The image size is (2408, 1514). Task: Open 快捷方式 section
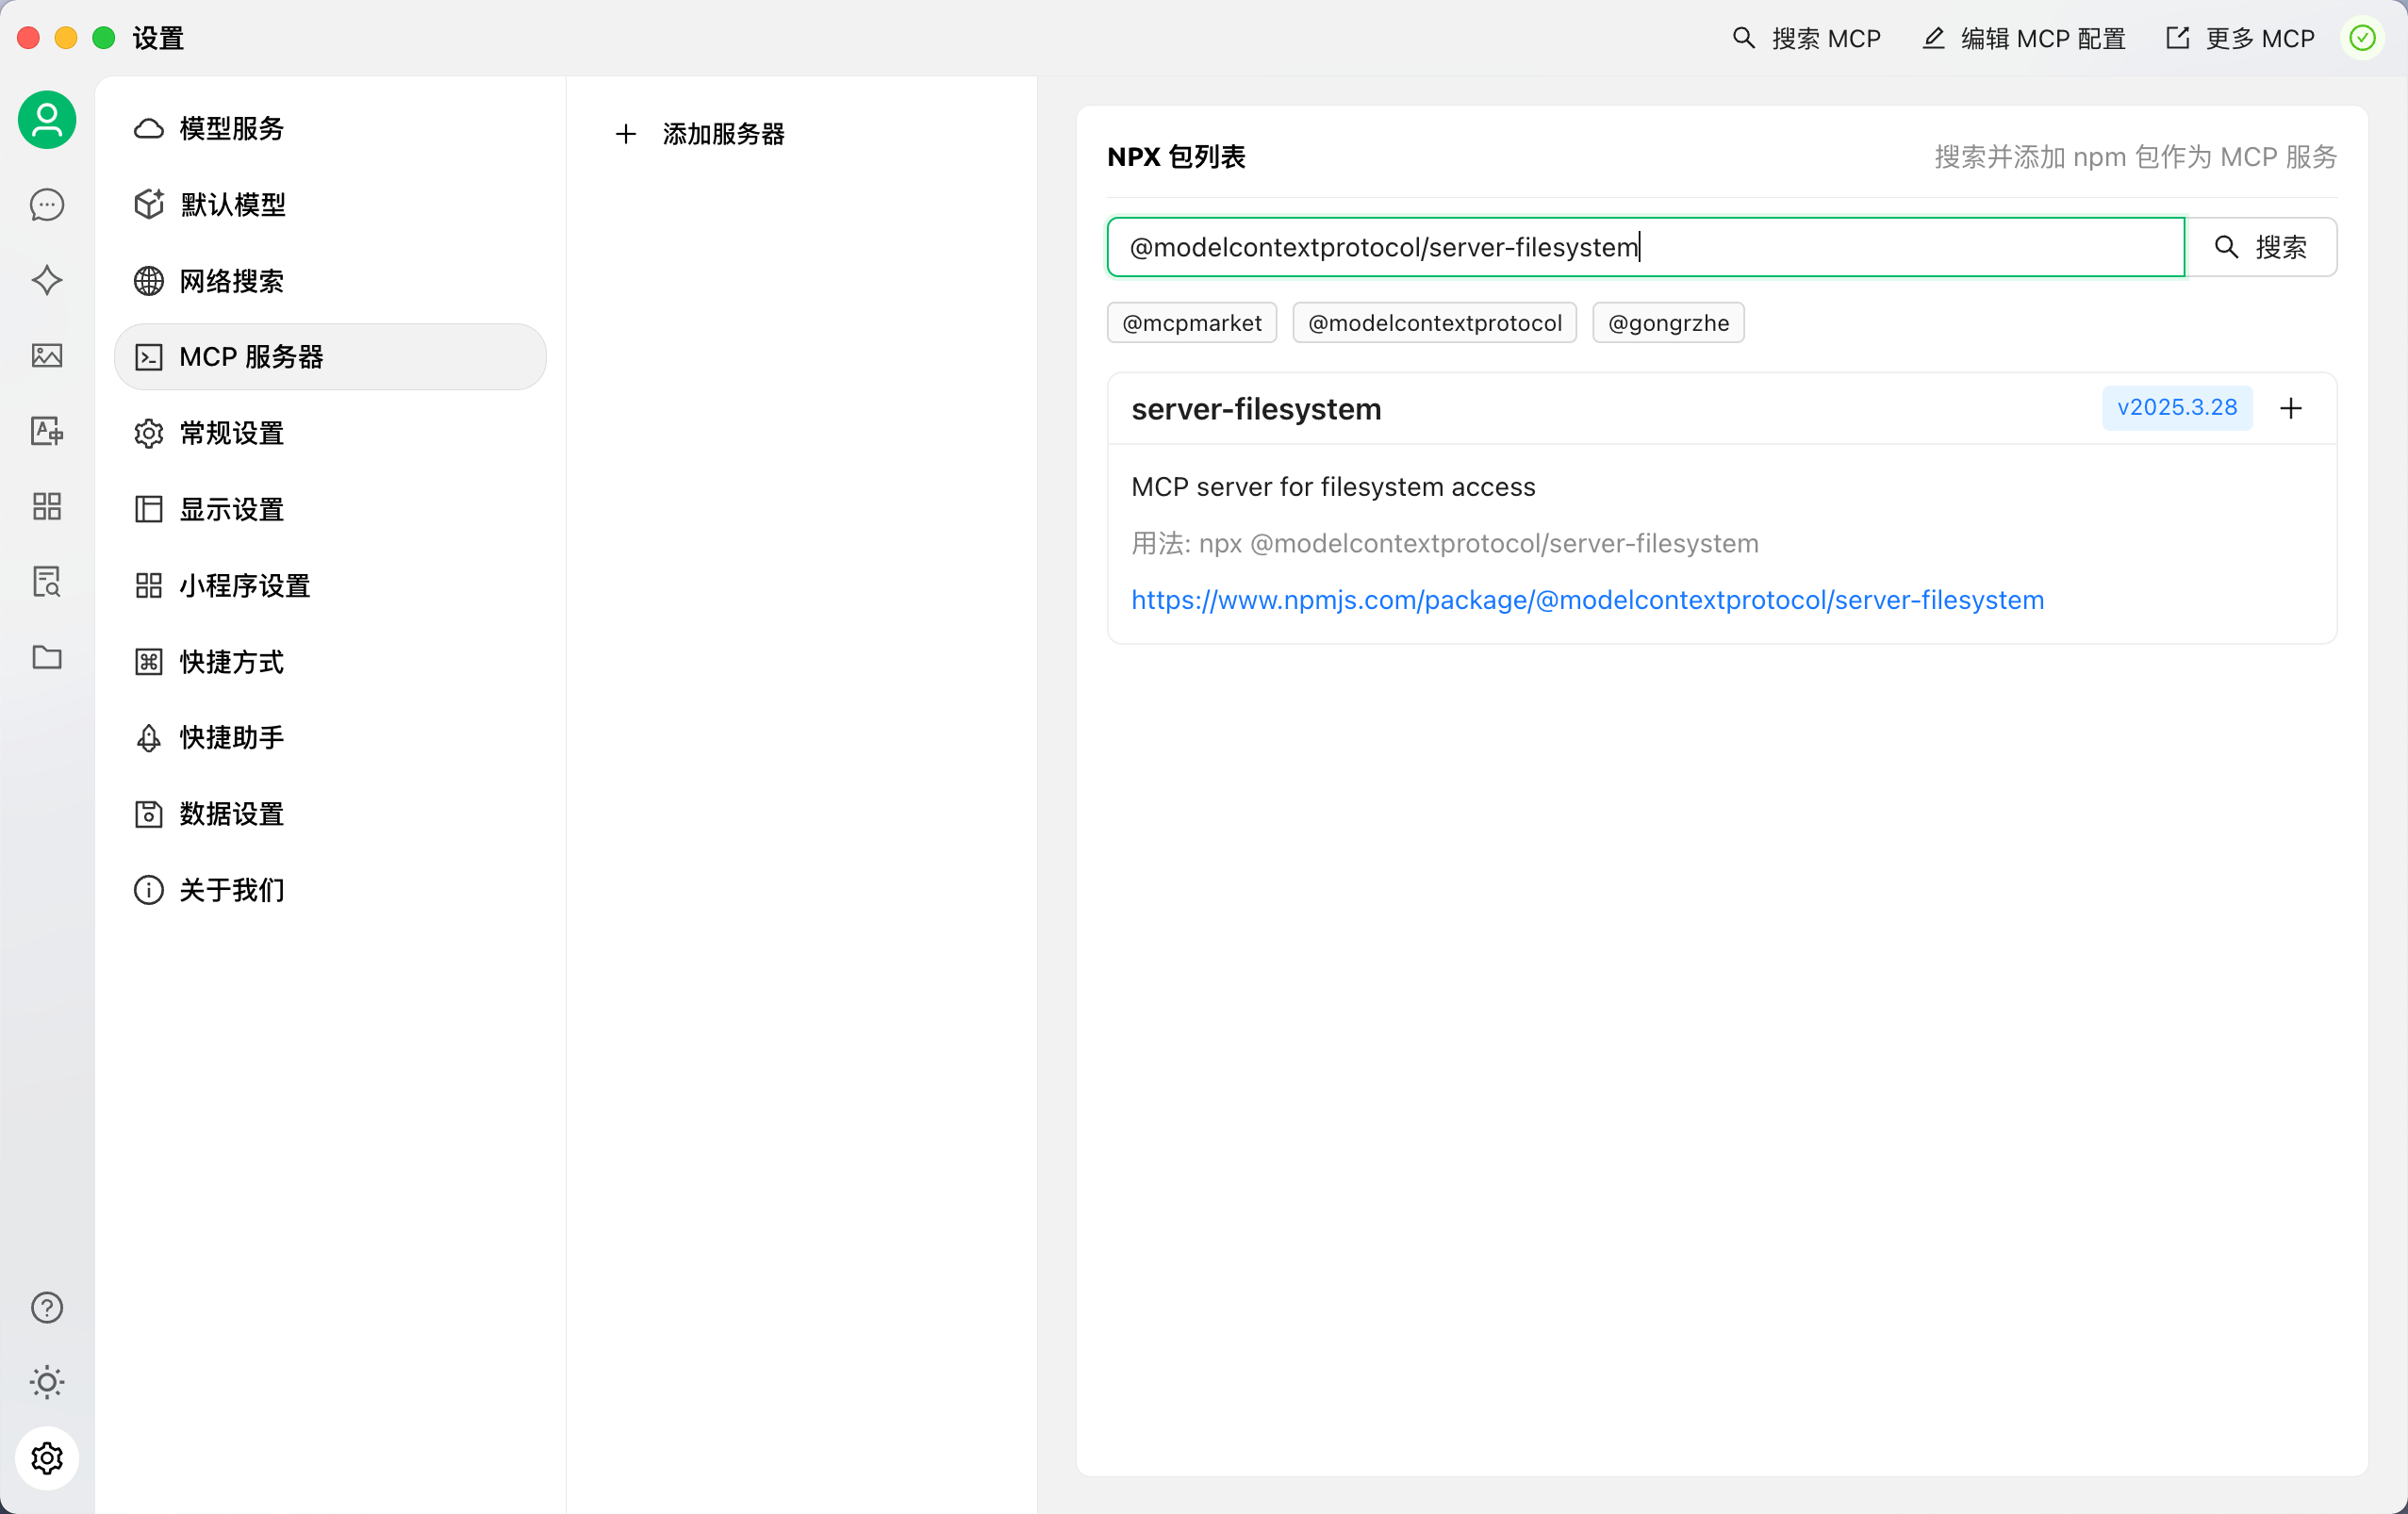(x=330, y=661)
